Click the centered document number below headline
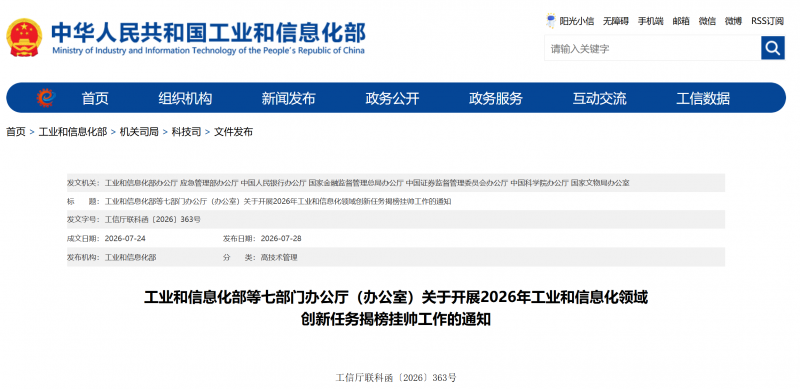The height and width of the screenshot is (389, 800). [x=396, y=378]
